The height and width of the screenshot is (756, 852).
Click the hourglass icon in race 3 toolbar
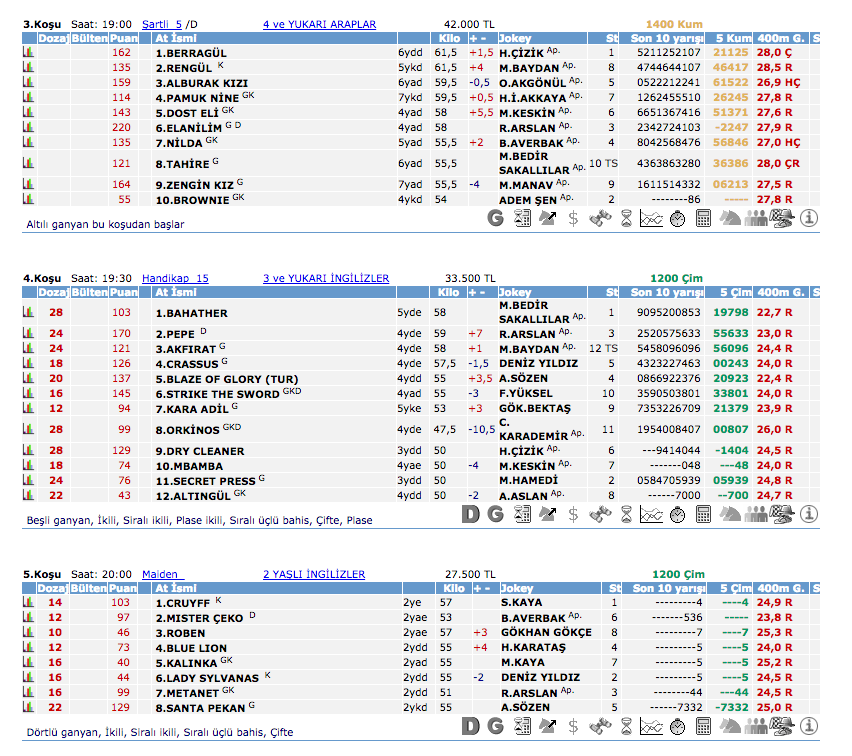tap(626, 217)
